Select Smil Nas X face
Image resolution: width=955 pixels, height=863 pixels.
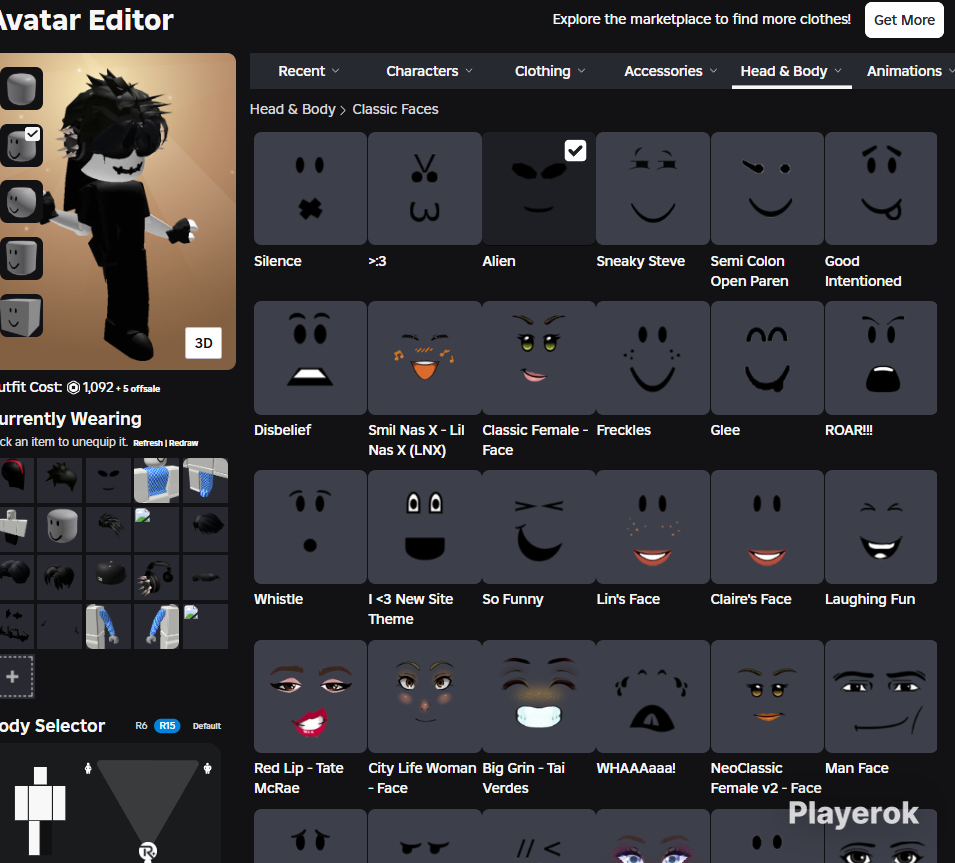pyautogui.click(x=425, y=358)
